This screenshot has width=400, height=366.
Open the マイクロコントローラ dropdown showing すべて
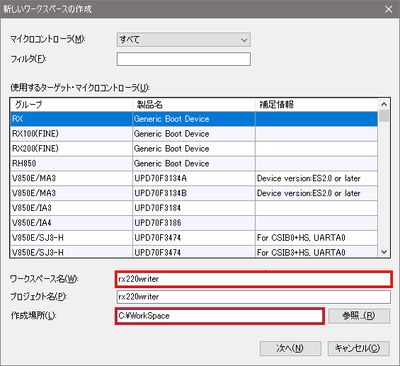point(183,40)
